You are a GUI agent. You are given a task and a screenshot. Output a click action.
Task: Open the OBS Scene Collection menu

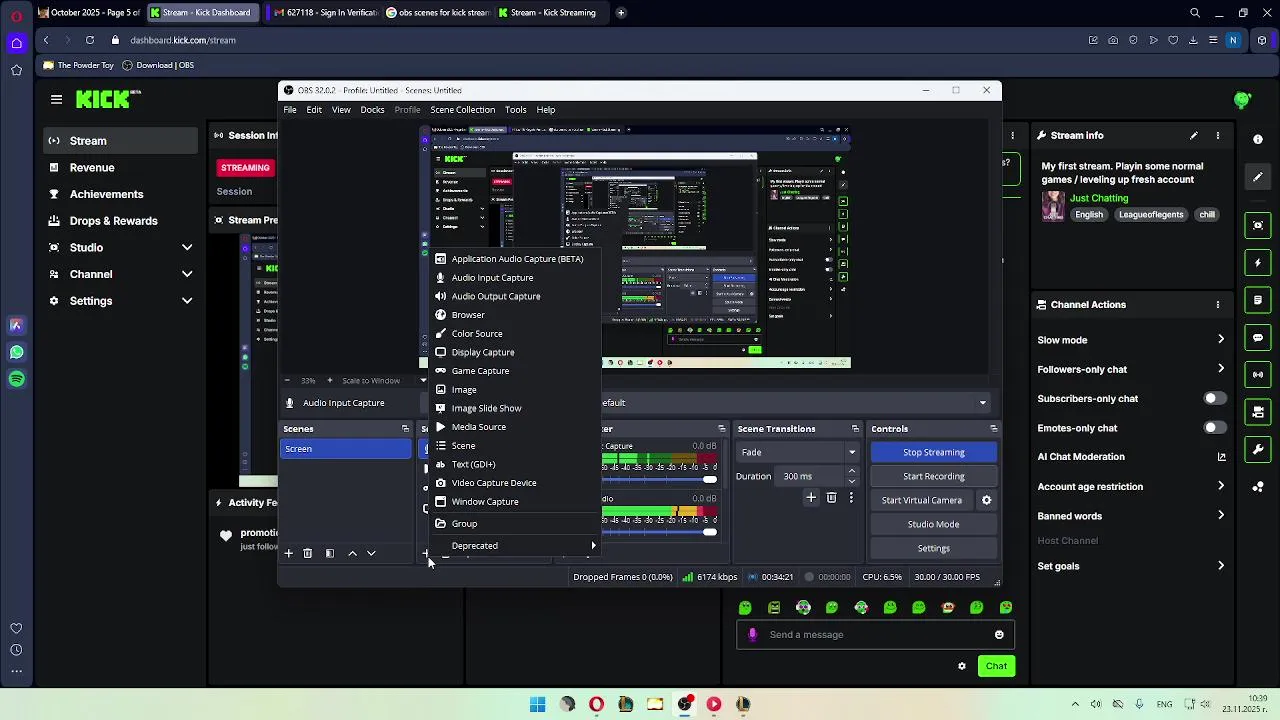point(462,110)
